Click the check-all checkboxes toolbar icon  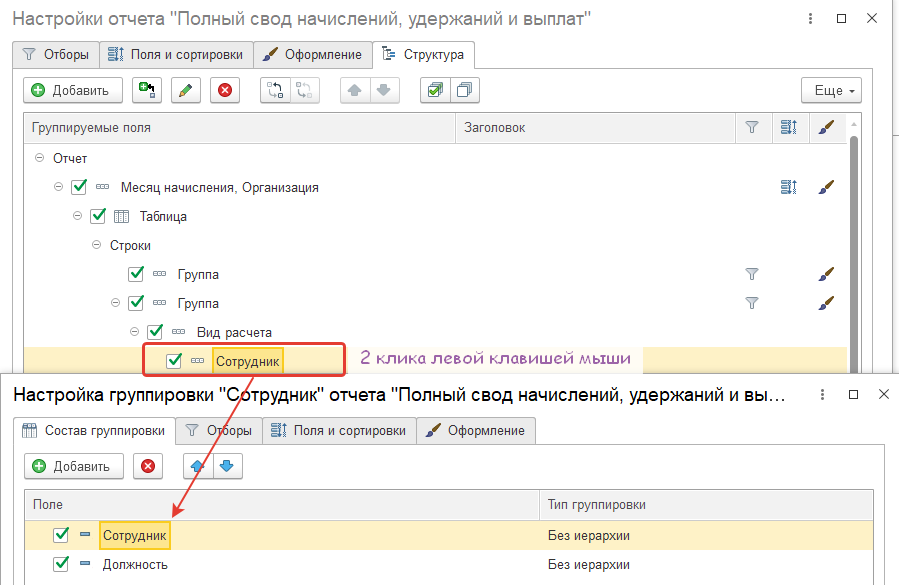point(434,90)
